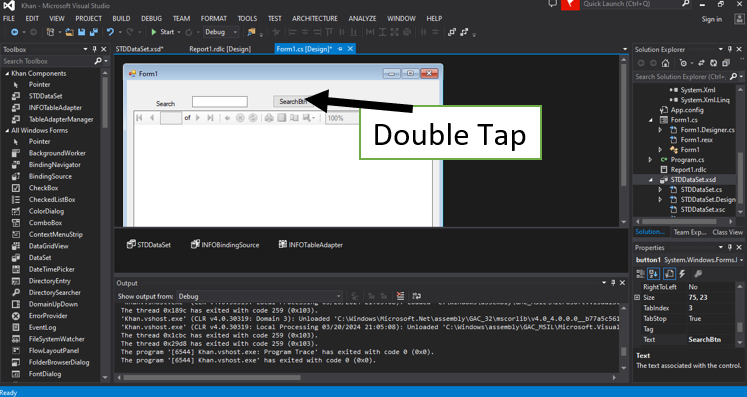This screenshot has width=747, height=397.
Task: Toggle auto-hide pin on Properties panel
Action: pos(729,247)
